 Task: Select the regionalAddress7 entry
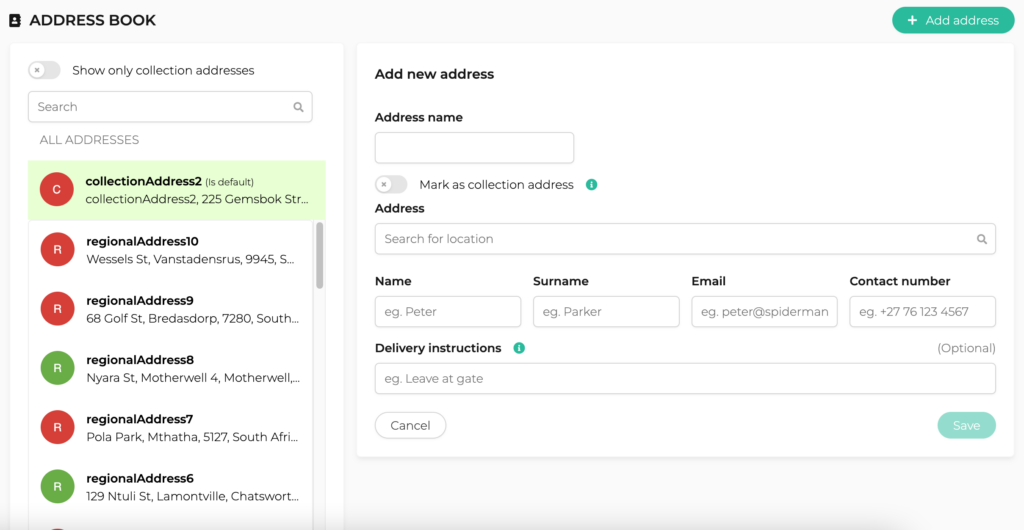point(170,427)
